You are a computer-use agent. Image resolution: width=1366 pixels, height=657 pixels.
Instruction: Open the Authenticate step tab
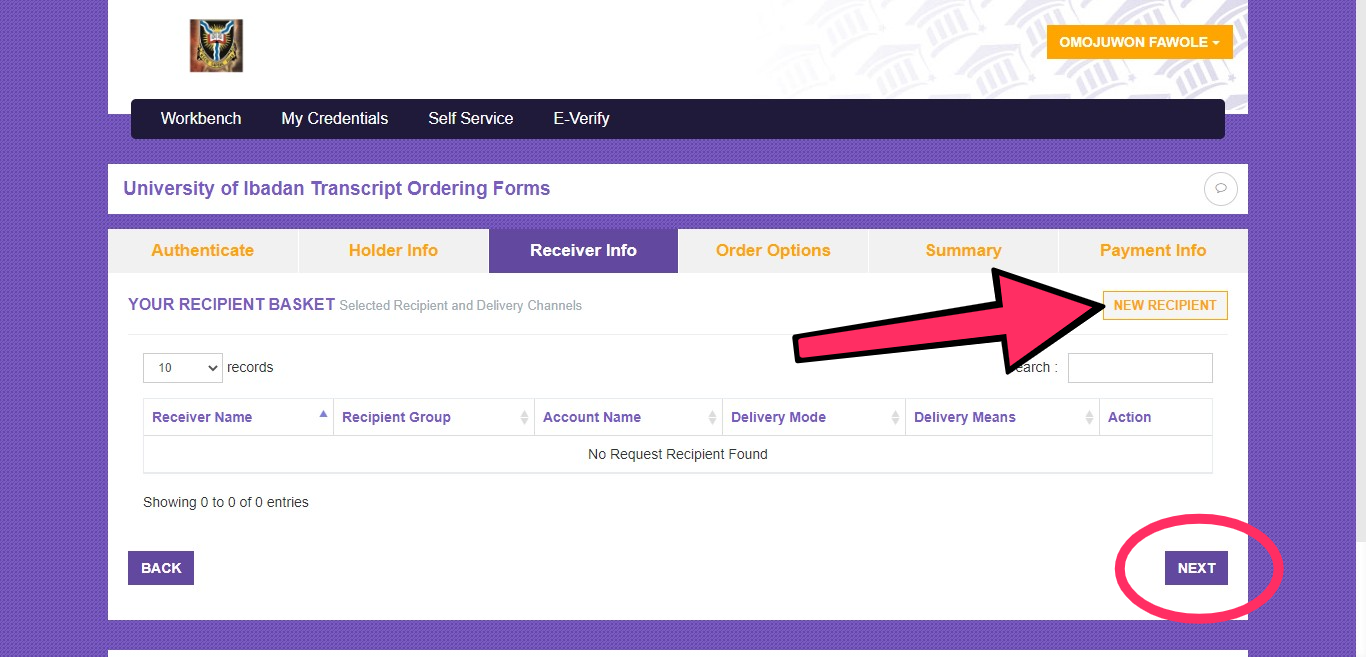(x=202, y=250)
